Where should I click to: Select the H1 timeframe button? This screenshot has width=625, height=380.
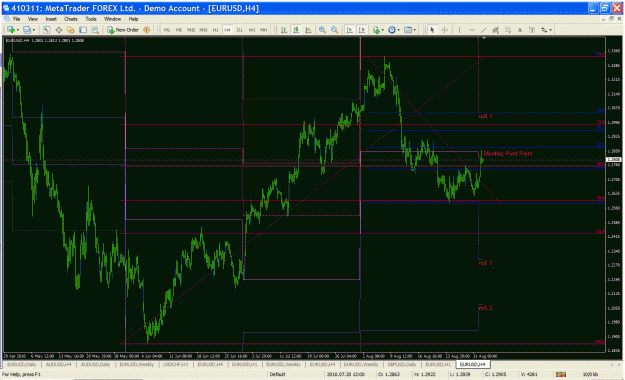215,30
